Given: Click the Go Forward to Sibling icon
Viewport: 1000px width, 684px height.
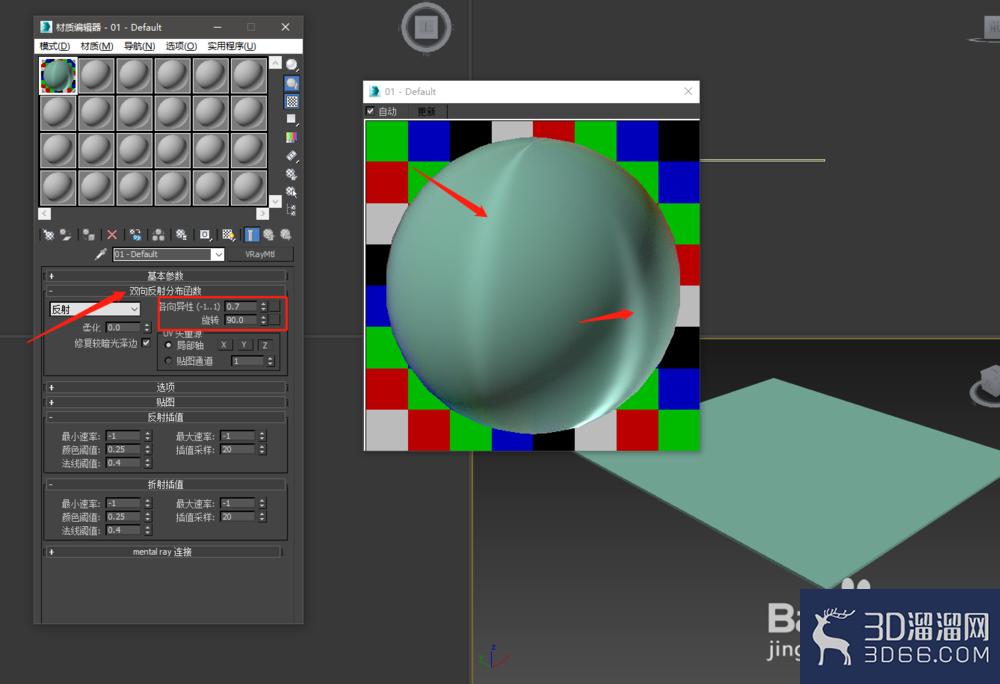Looking at the screenshot, I should [286, 235].
